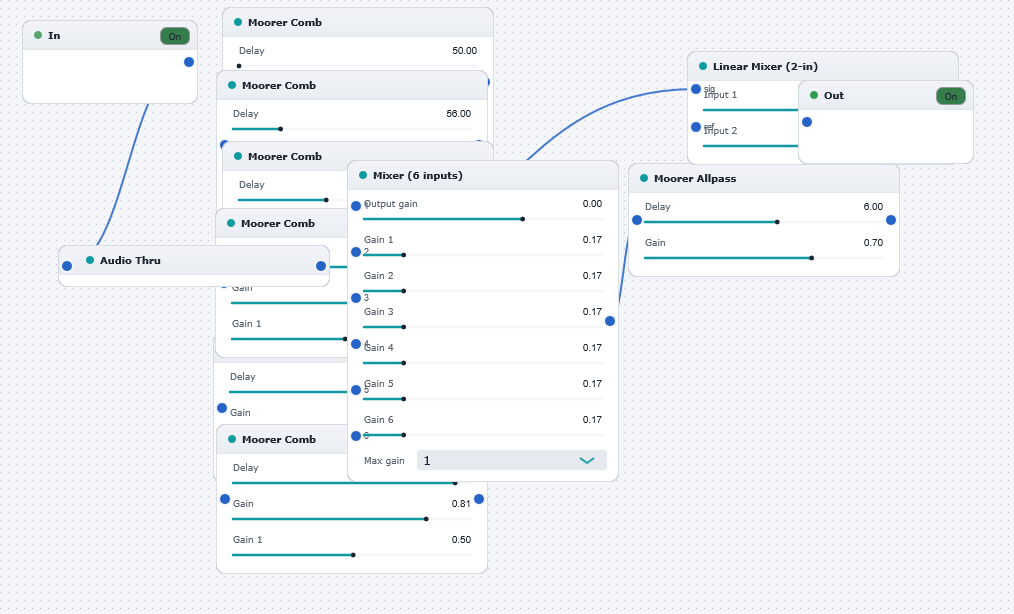Select the Linear Mixer (2-in) title bar

823,67
